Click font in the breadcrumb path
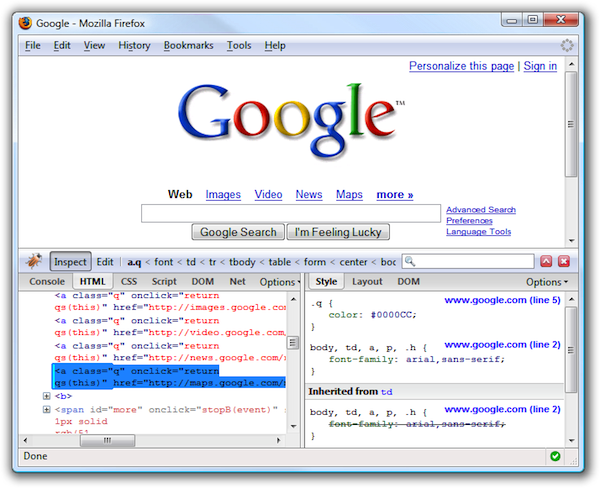Viewport: 600px width, 488px height. [163, 262]
